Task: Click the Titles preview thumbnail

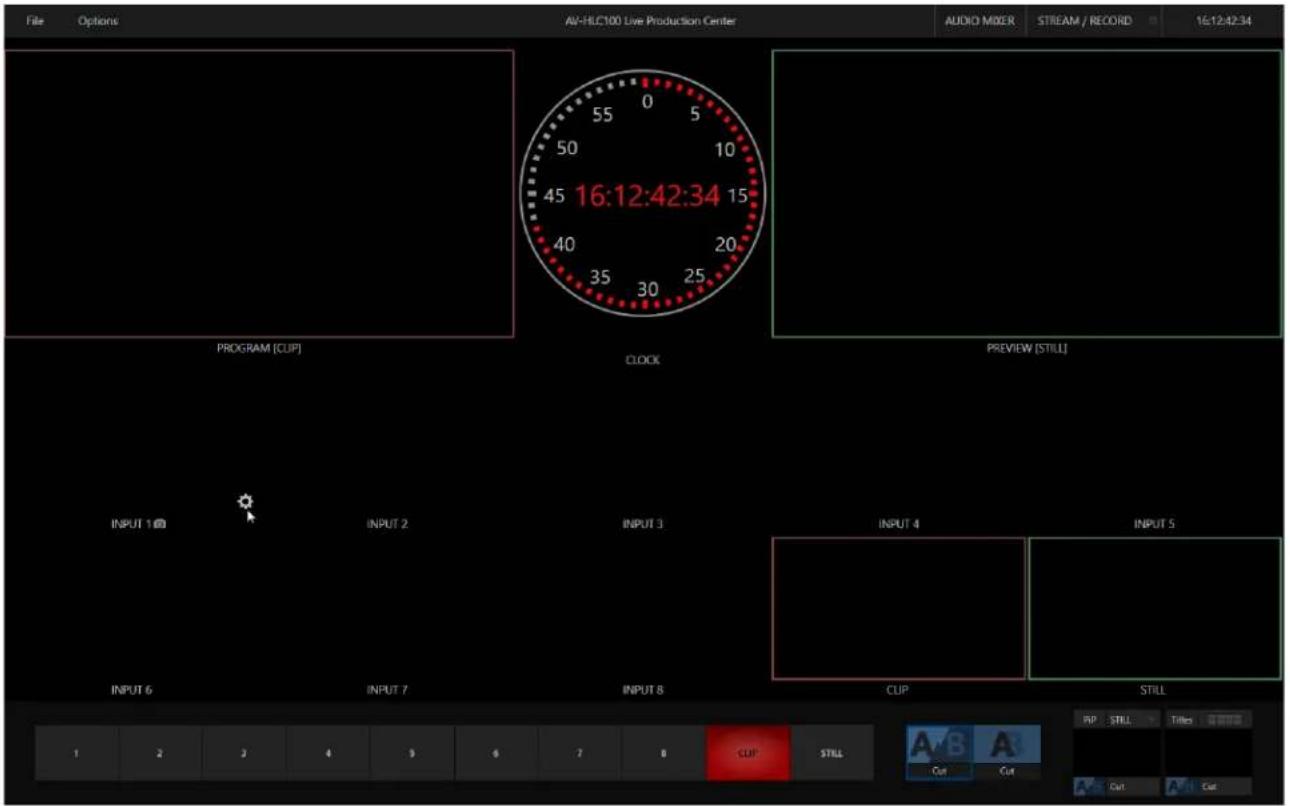Action: 1209,752
